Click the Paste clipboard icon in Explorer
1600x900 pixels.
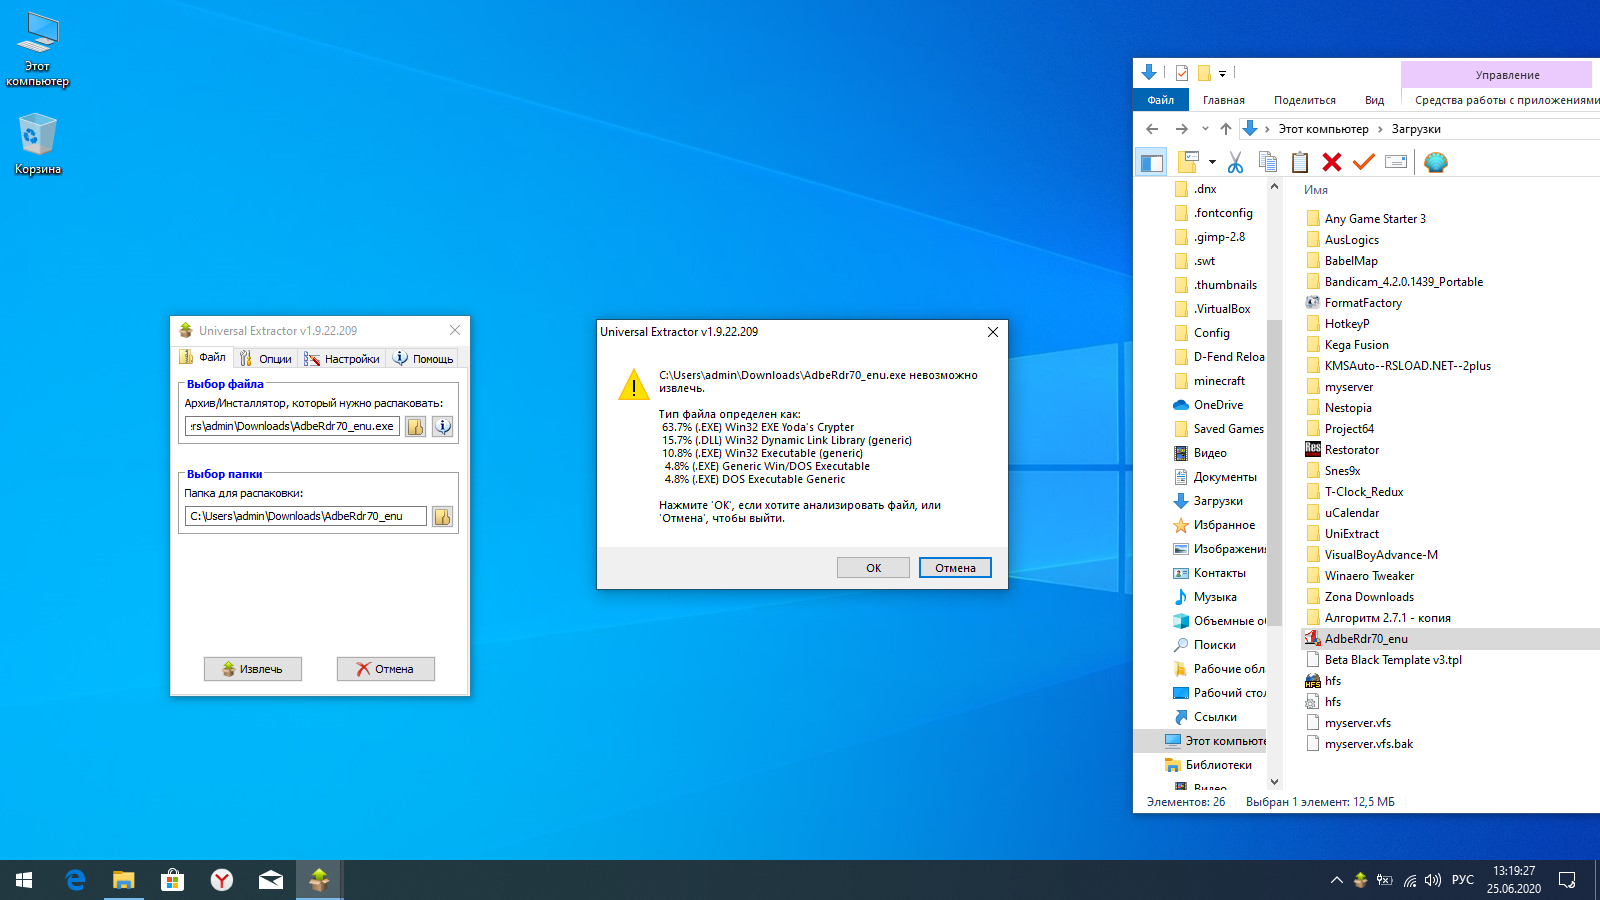(1299, 162)
